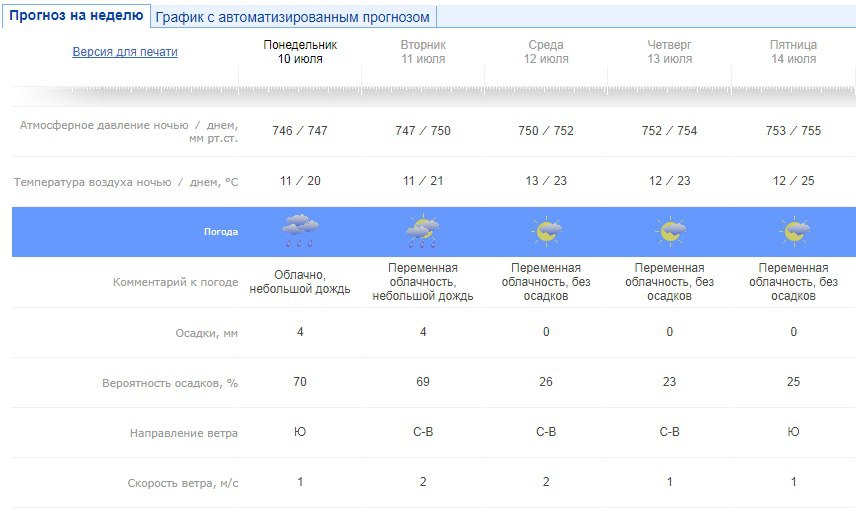Screen dimensions: 856x511
Task: Click Wednesday's partly cloudy sun icon
Action: pyautogui.click(x=546, y=231)
